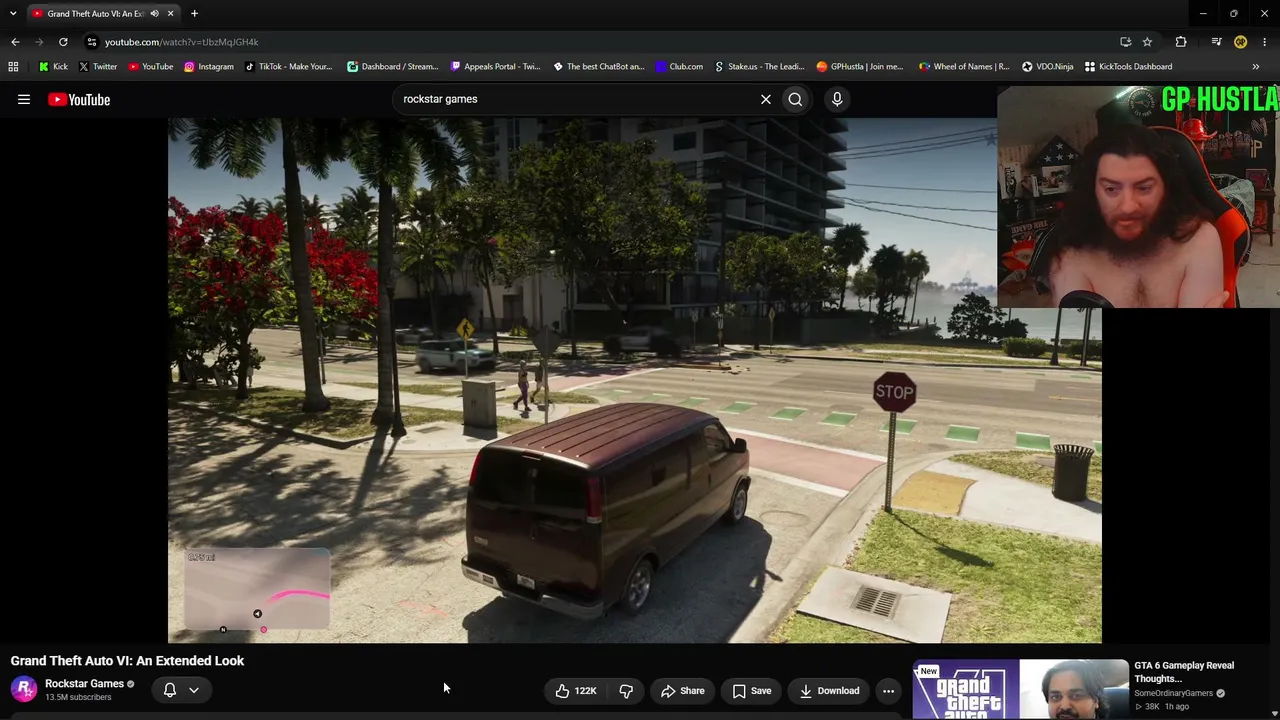1280x720 pixels.
Task: Go to YouTube home via logo
Action: point(79,99)
